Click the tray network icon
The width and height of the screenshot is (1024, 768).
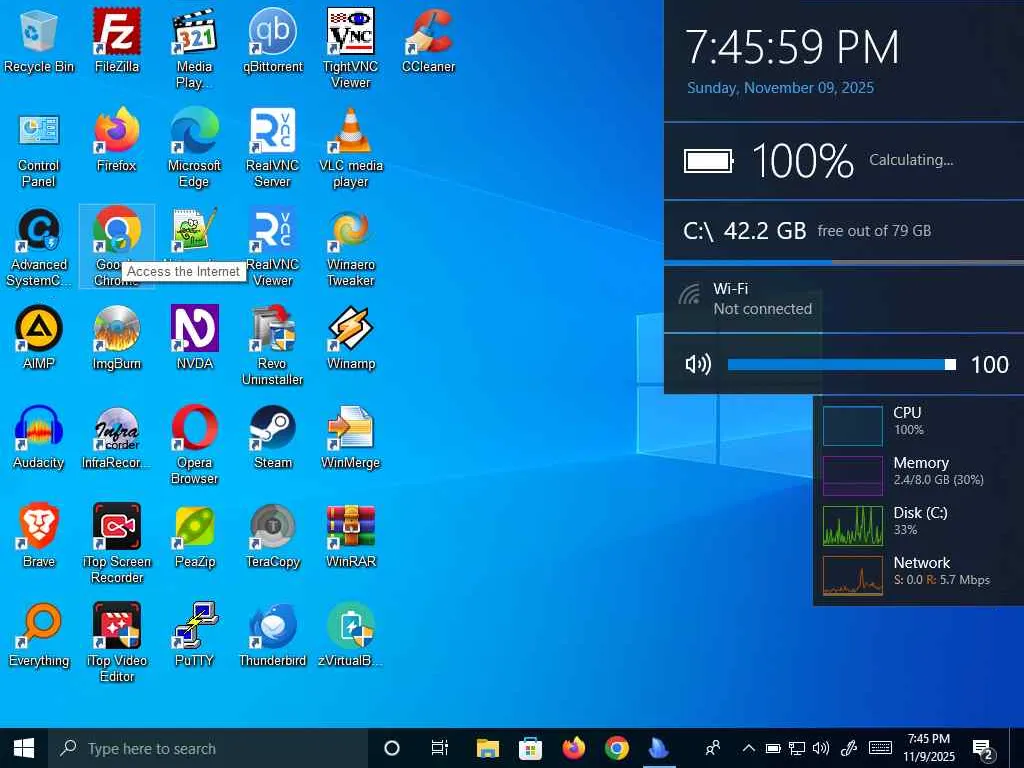[x=797, y=748]
